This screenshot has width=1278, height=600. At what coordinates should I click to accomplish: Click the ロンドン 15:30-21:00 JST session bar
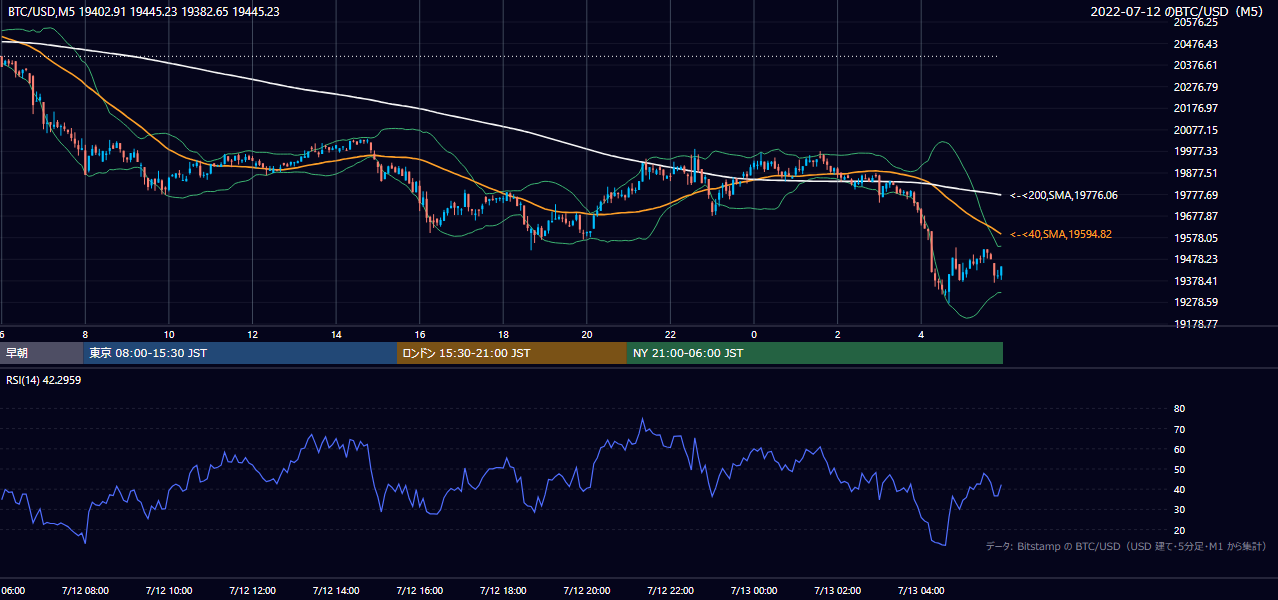(x=512, y=353)
